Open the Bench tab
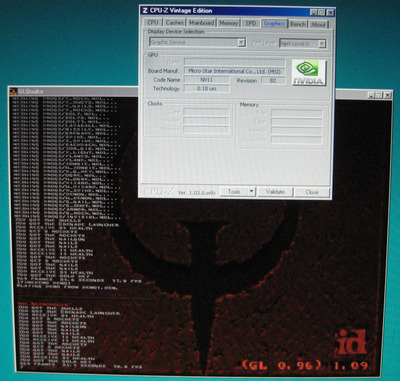 [x=298, y=24]
